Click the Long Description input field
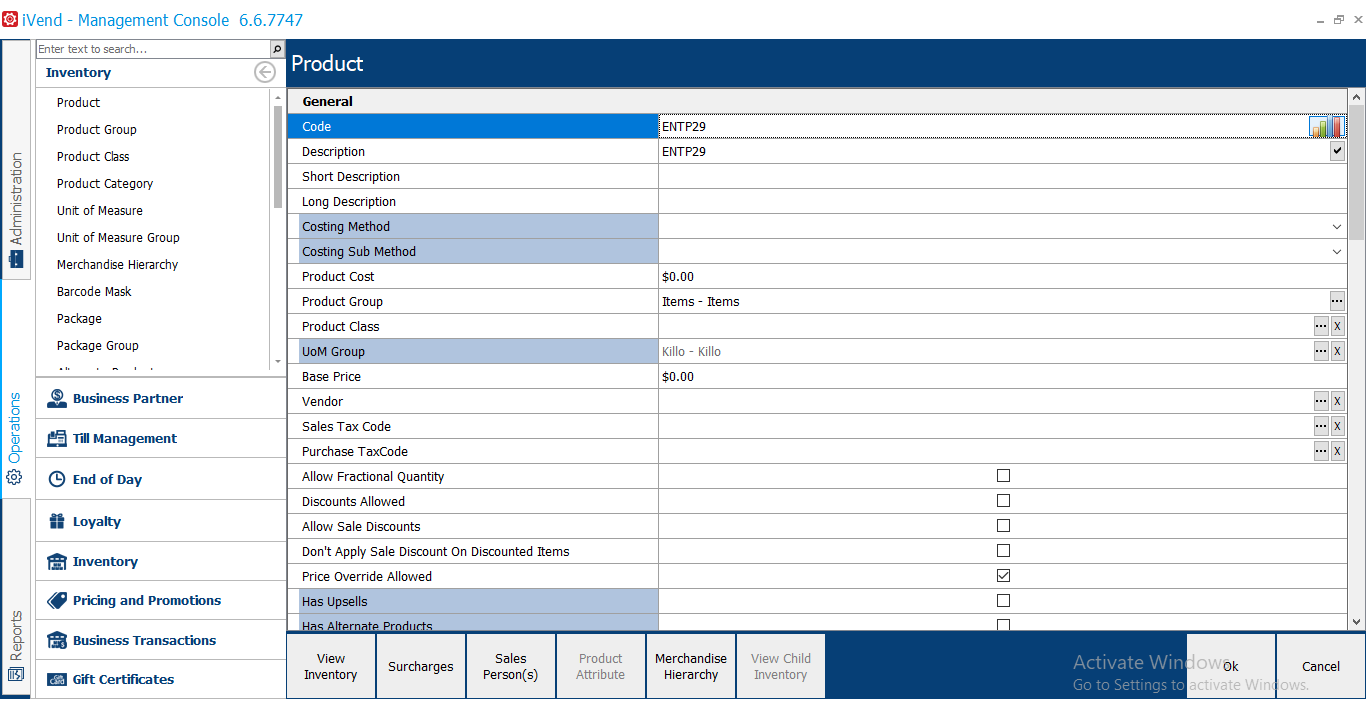The height and width of the screenshot is (707, 1366). click(x=1002, y=201)
